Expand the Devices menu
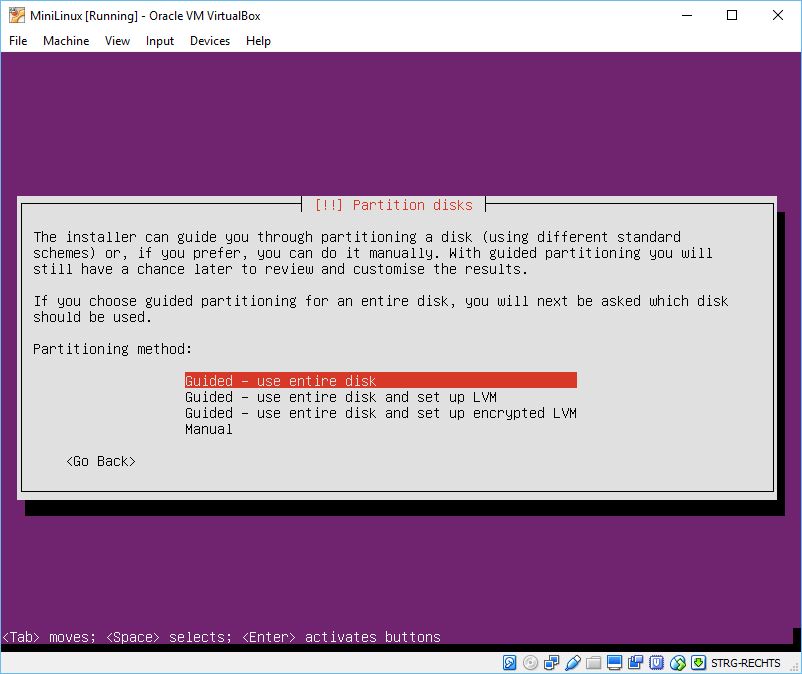802x674 pixels. tap(210, 41)
